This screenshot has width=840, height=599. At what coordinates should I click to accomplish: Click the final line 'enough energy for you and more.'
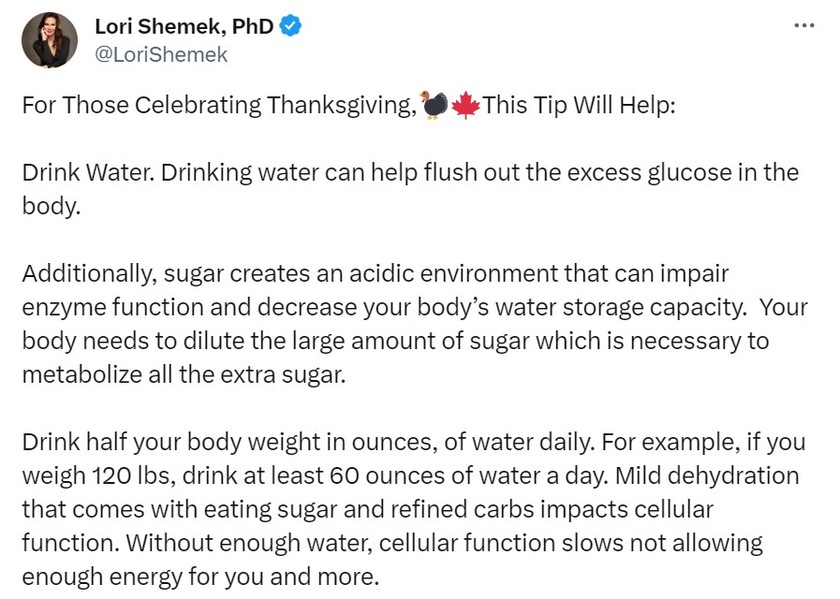(x=201, y=577)
